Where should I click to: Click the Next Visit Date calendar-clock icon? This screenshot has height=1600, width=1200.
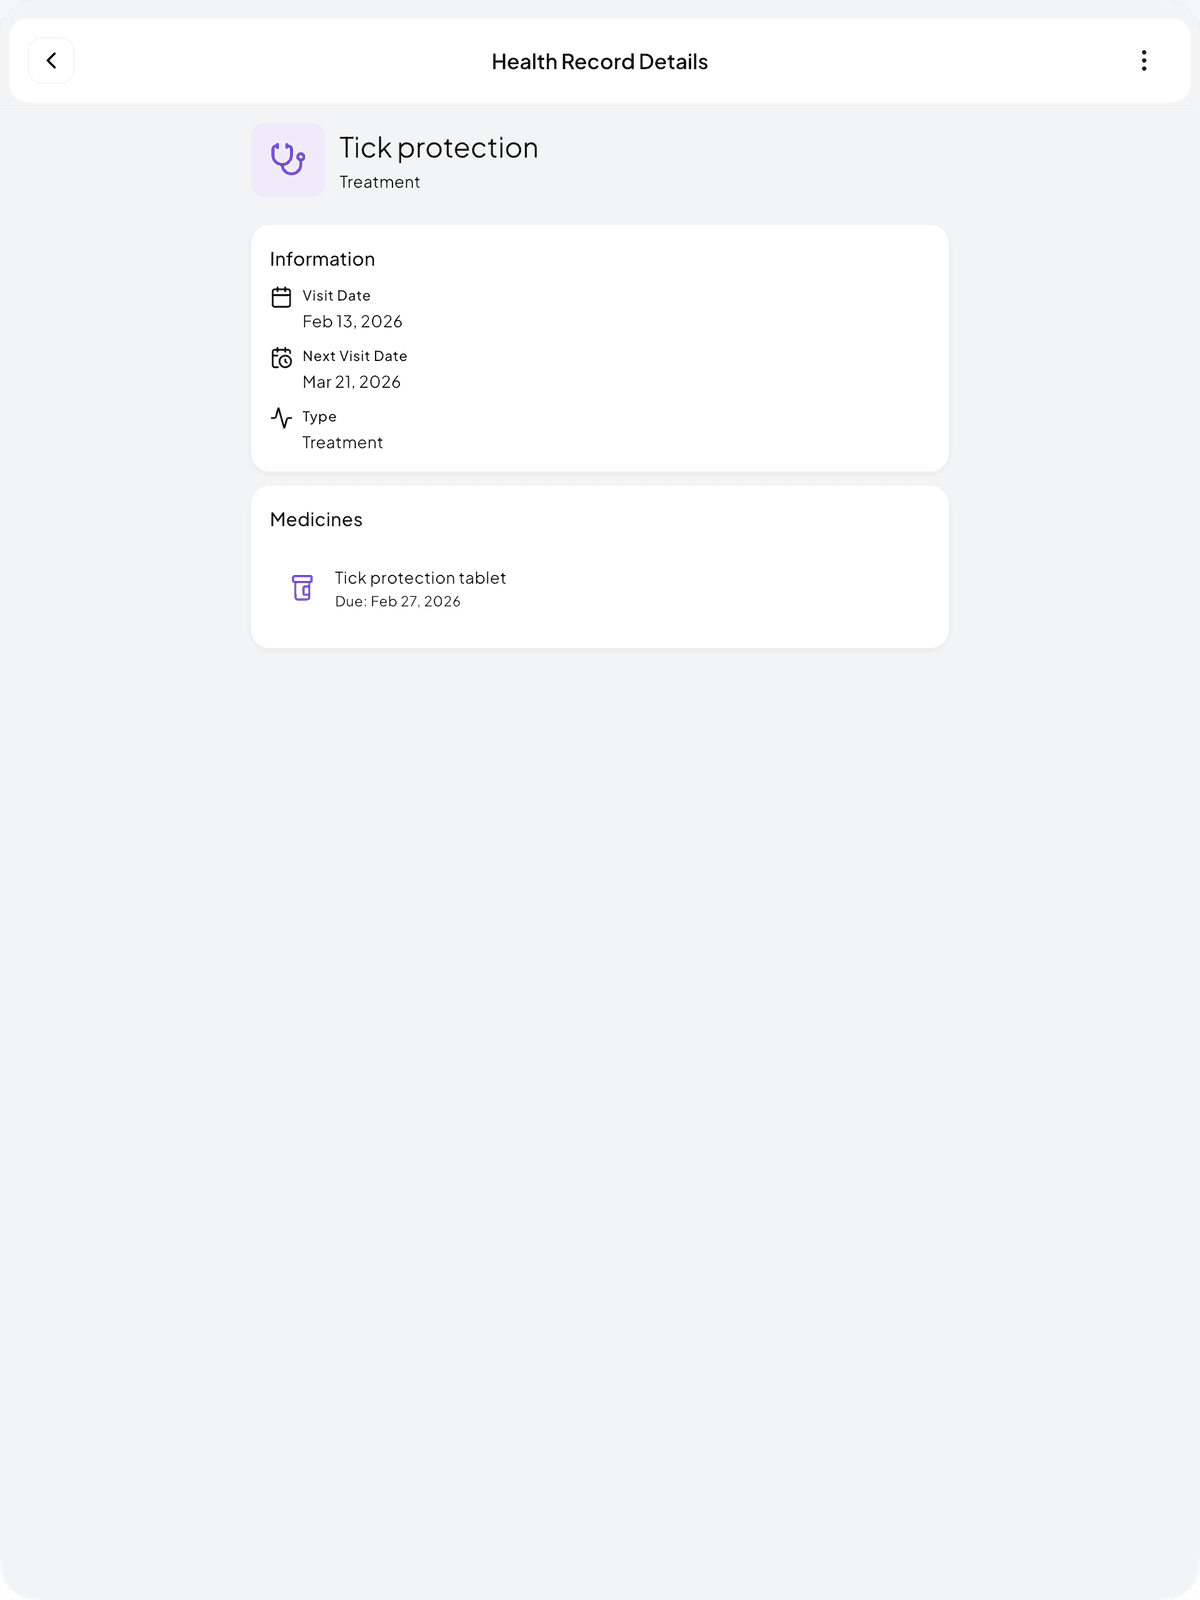point(281,357)
